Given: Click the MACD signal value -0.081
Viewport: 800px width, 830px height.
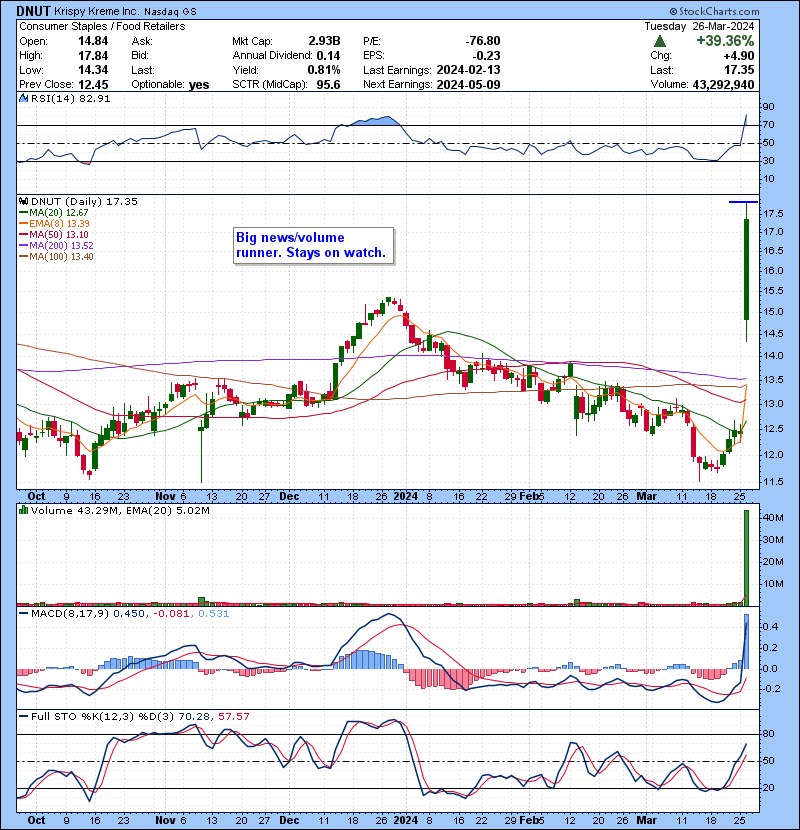Looking at the screenshot, I should coord(171,614).
